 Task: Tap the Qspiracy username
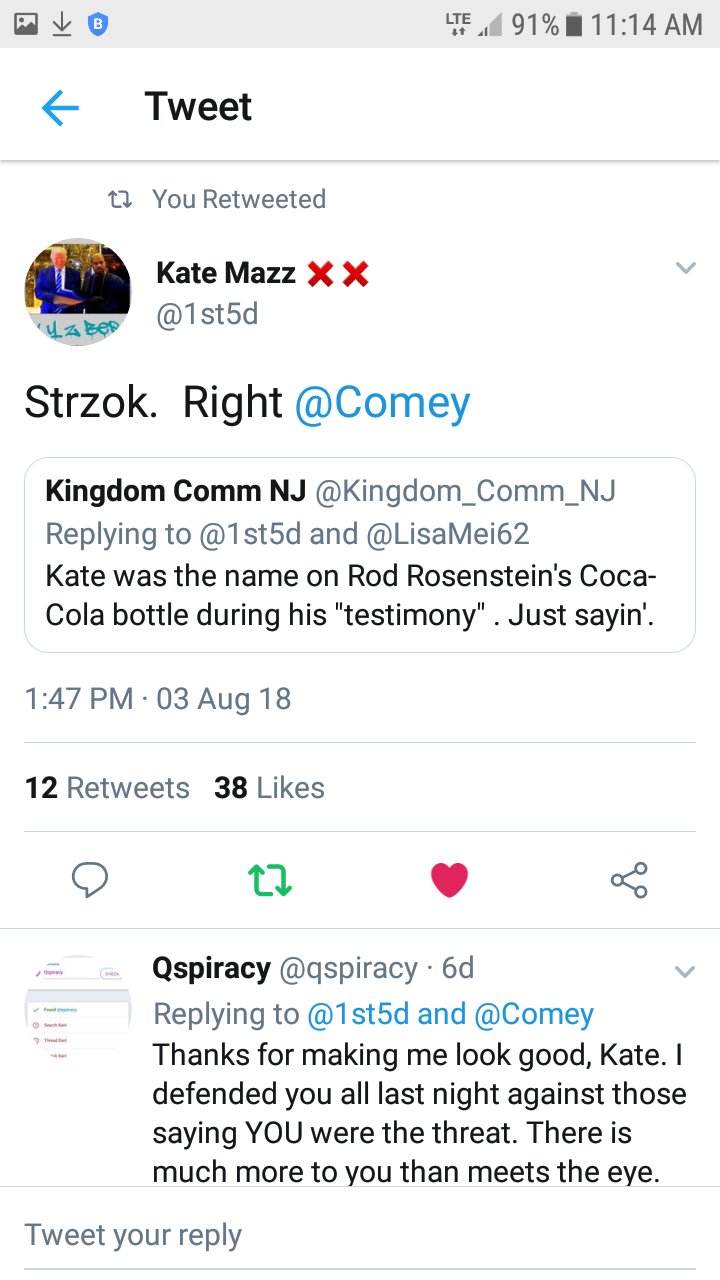click(x=211, y=968)
